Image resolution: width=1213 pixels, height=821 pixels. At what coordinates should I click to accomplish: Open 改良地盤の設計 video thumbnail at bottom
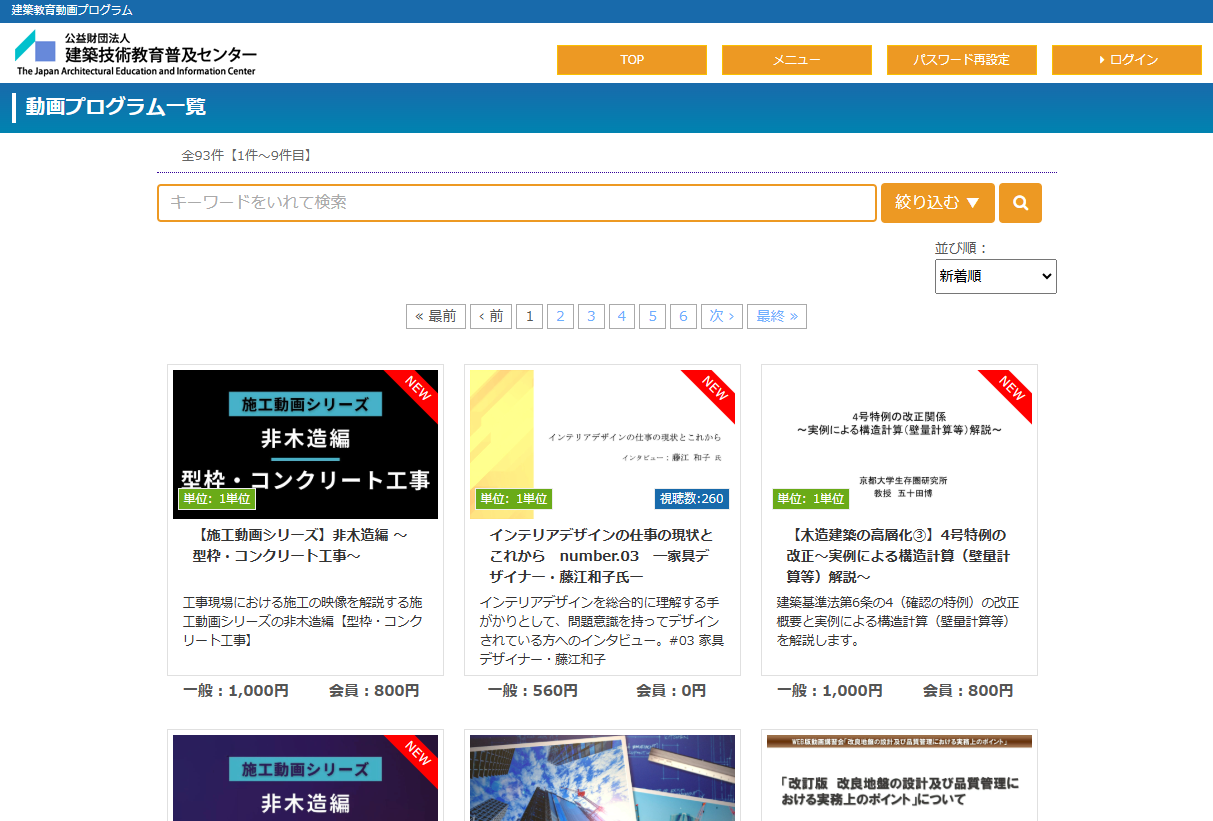tap(899, 778)
